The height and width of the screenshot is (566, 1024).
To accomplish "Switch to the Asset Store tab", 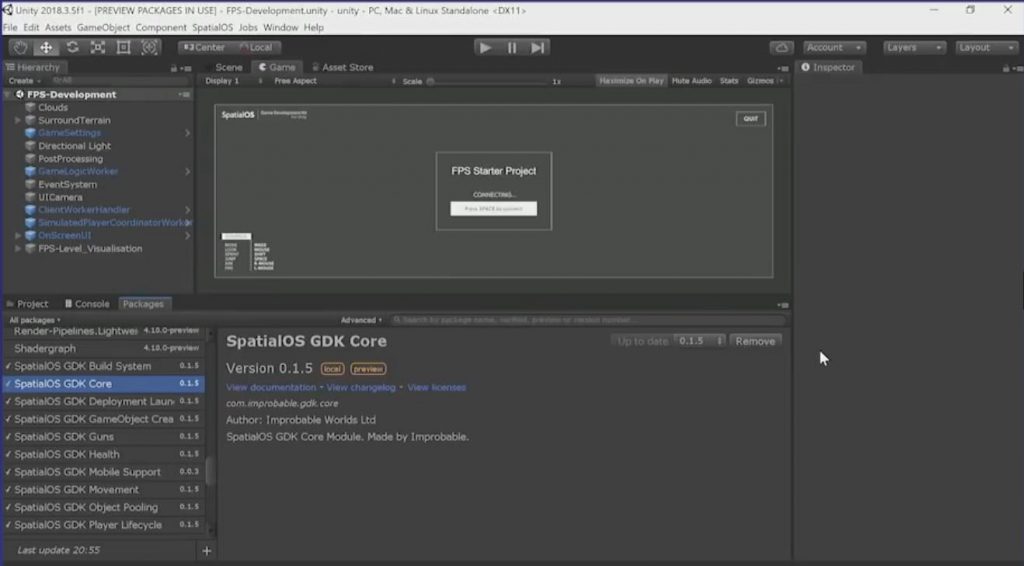I will point(344,67).
